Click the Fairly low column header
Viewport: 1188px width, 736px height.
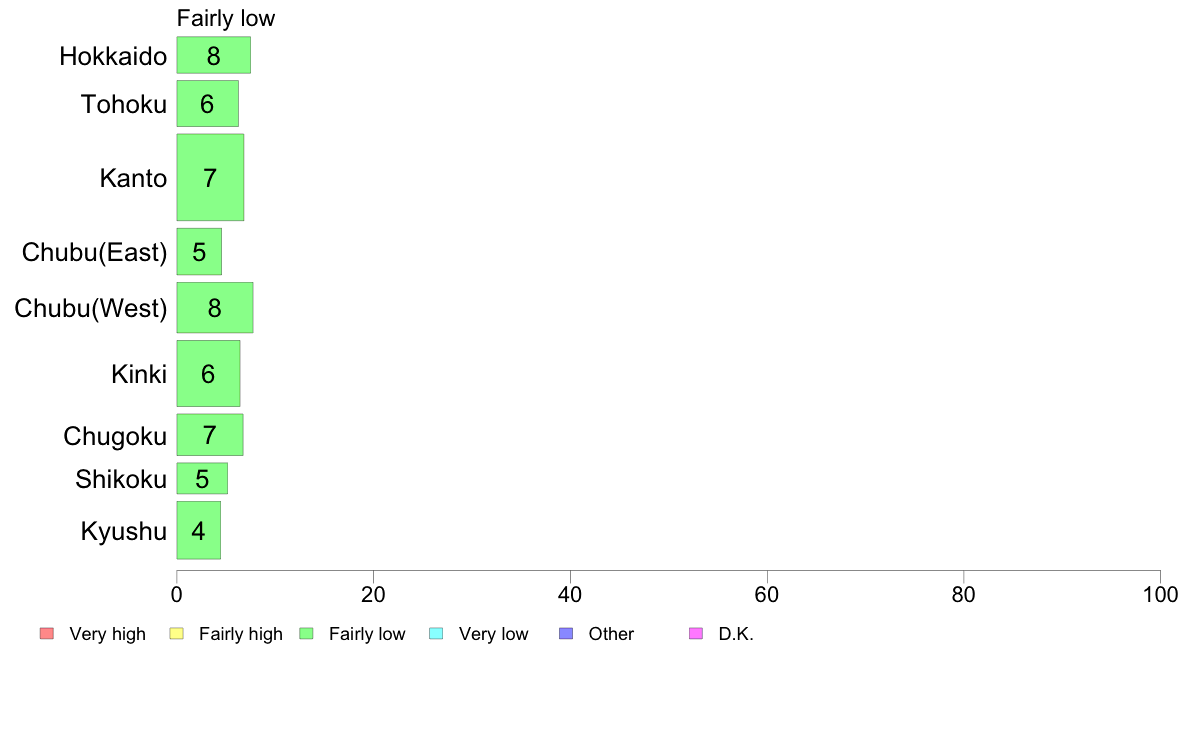225,18
